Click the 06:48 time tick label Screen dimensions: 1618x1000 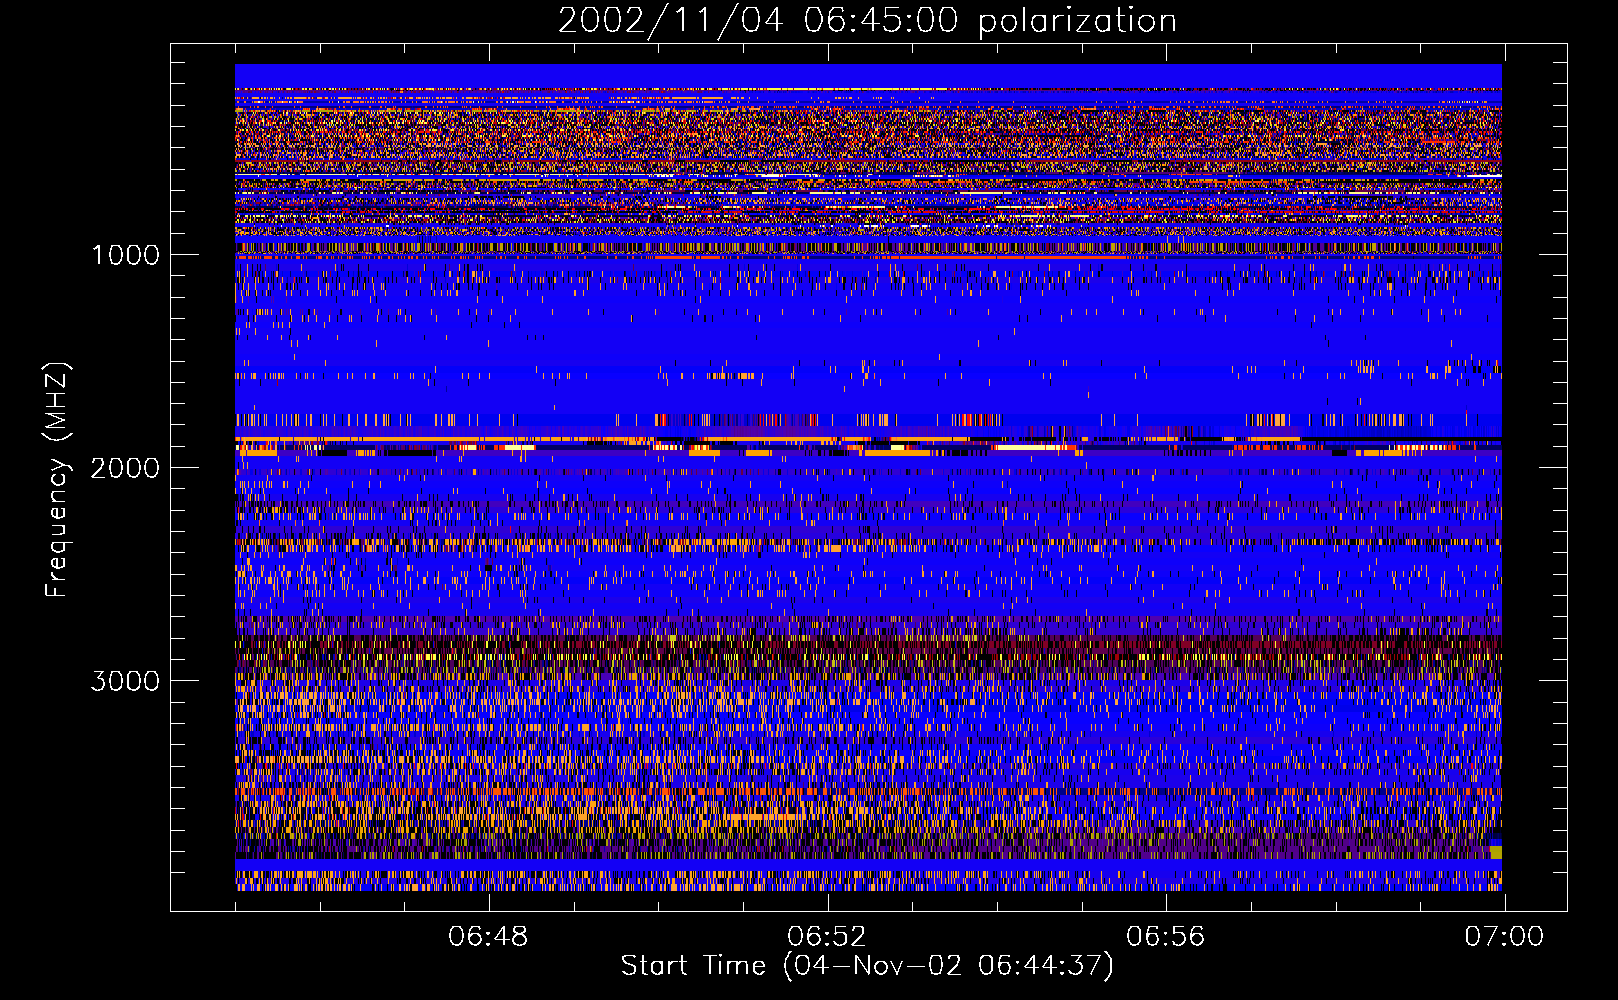(x=488, y=937)
